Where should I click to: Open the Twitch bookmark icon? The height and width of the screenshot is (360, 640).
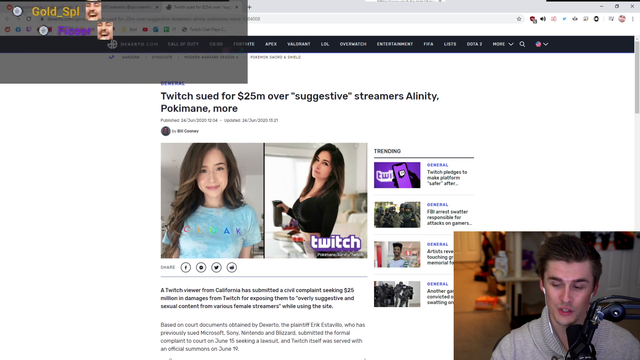[29, 29]
